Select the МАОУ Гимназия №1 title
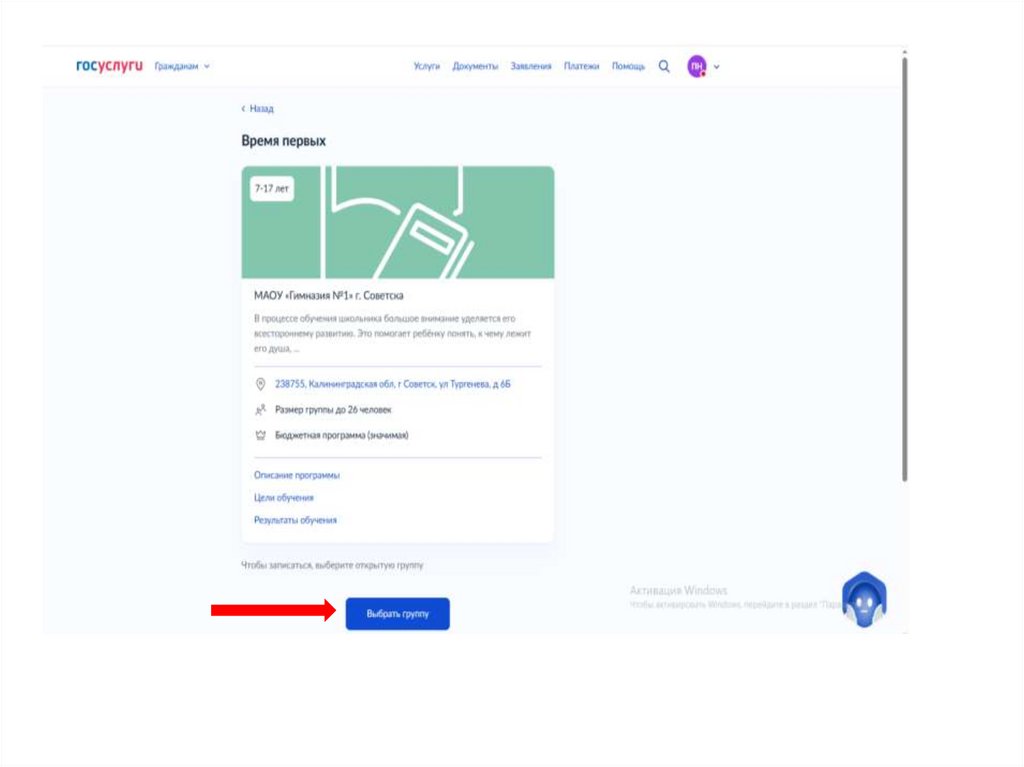Screen dimensions: 1024x767 (328, 295)
